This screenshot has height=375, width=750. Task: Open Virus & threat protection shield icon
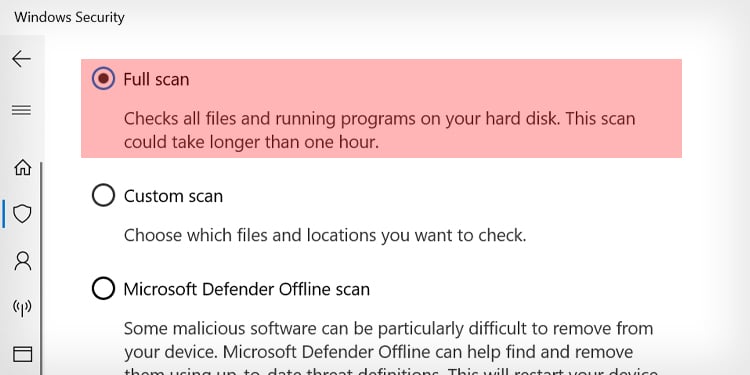coord(22,214)
